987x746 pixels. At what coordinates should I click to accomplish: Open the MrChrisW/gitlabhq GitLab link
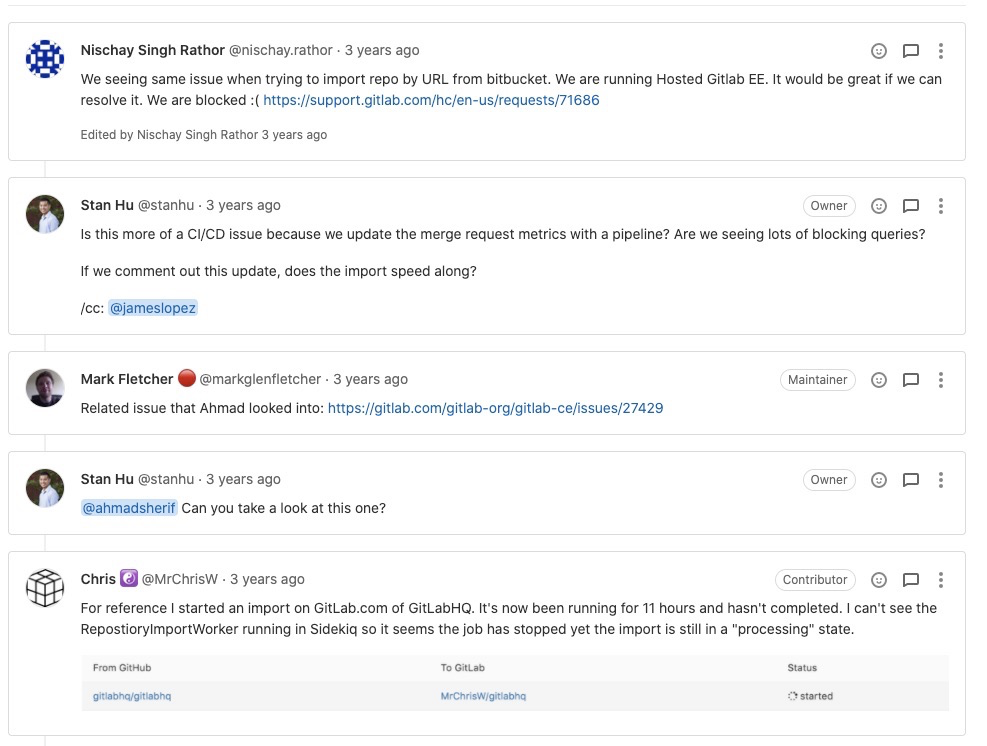483,696
